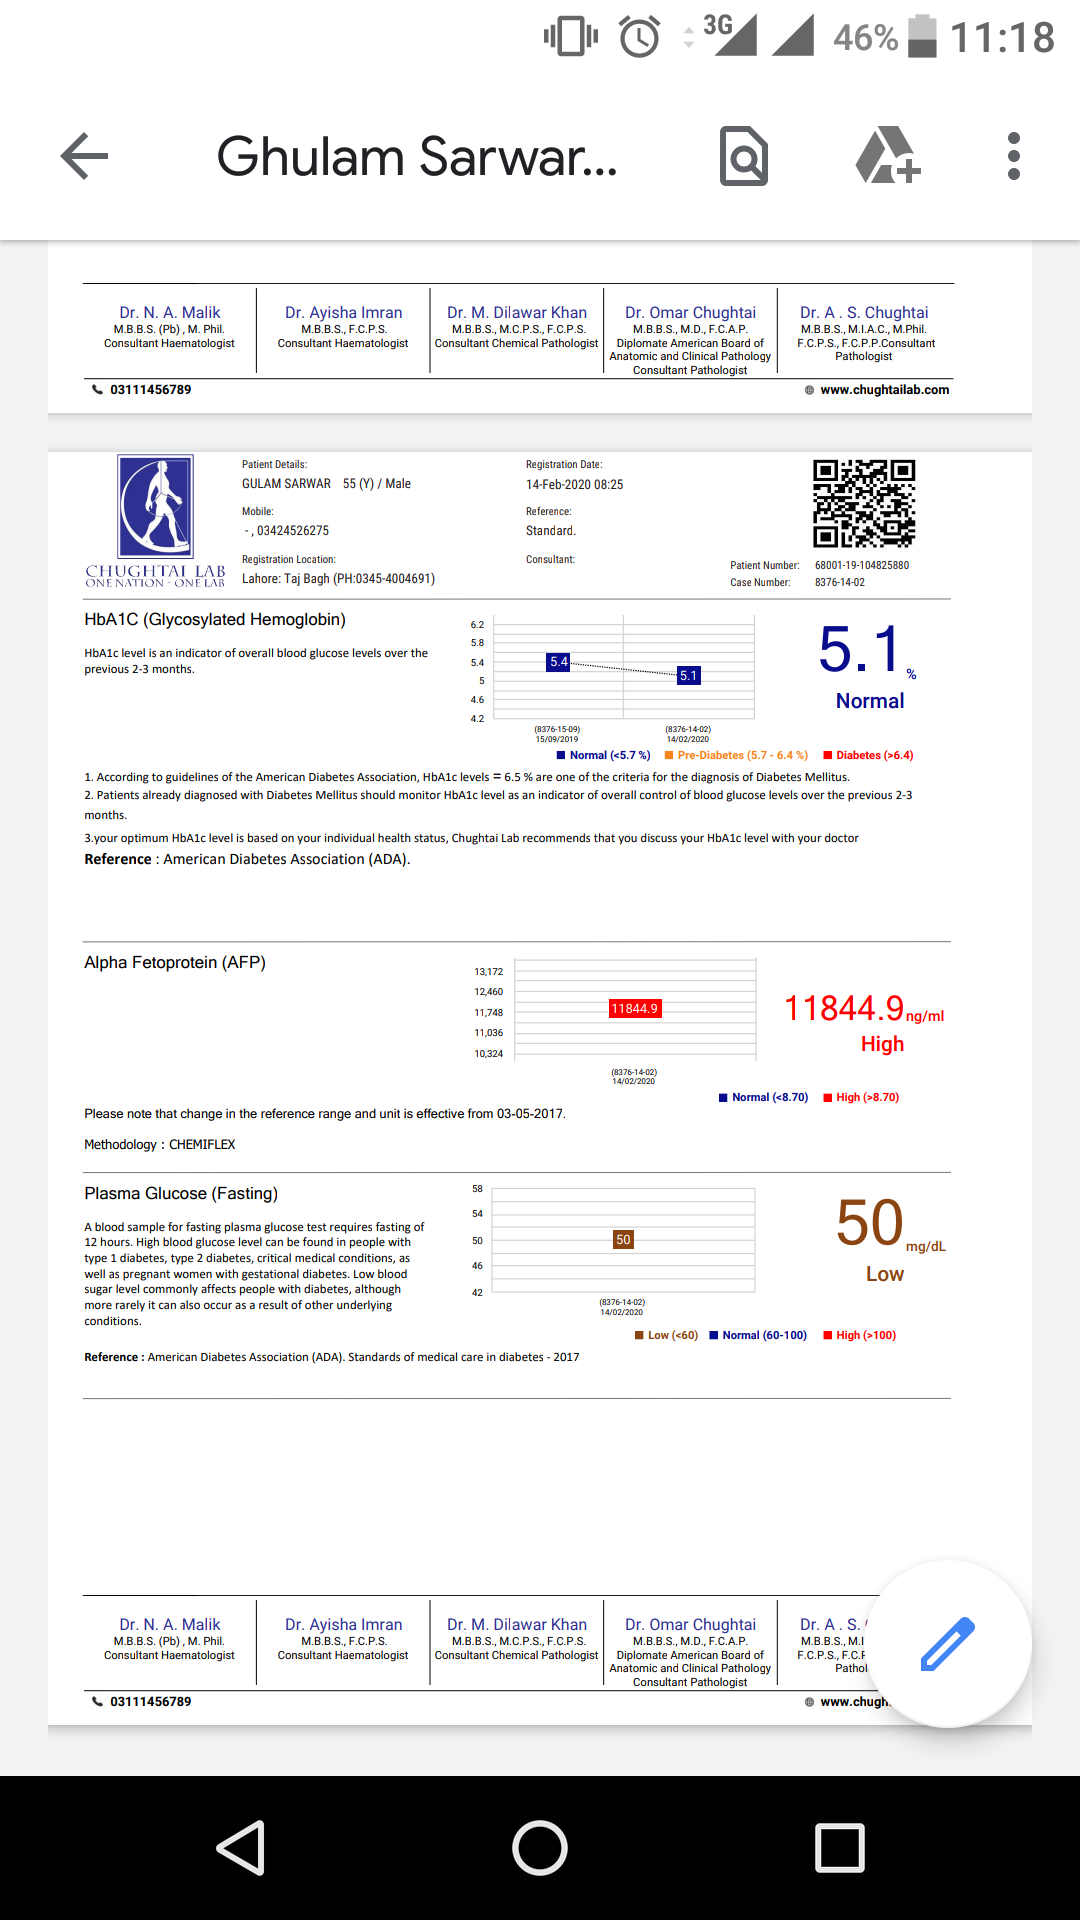Tap the 50 mg/dL result value
The width and height of the screenshot is (1080, 1920).
[x=889, y=1225]
